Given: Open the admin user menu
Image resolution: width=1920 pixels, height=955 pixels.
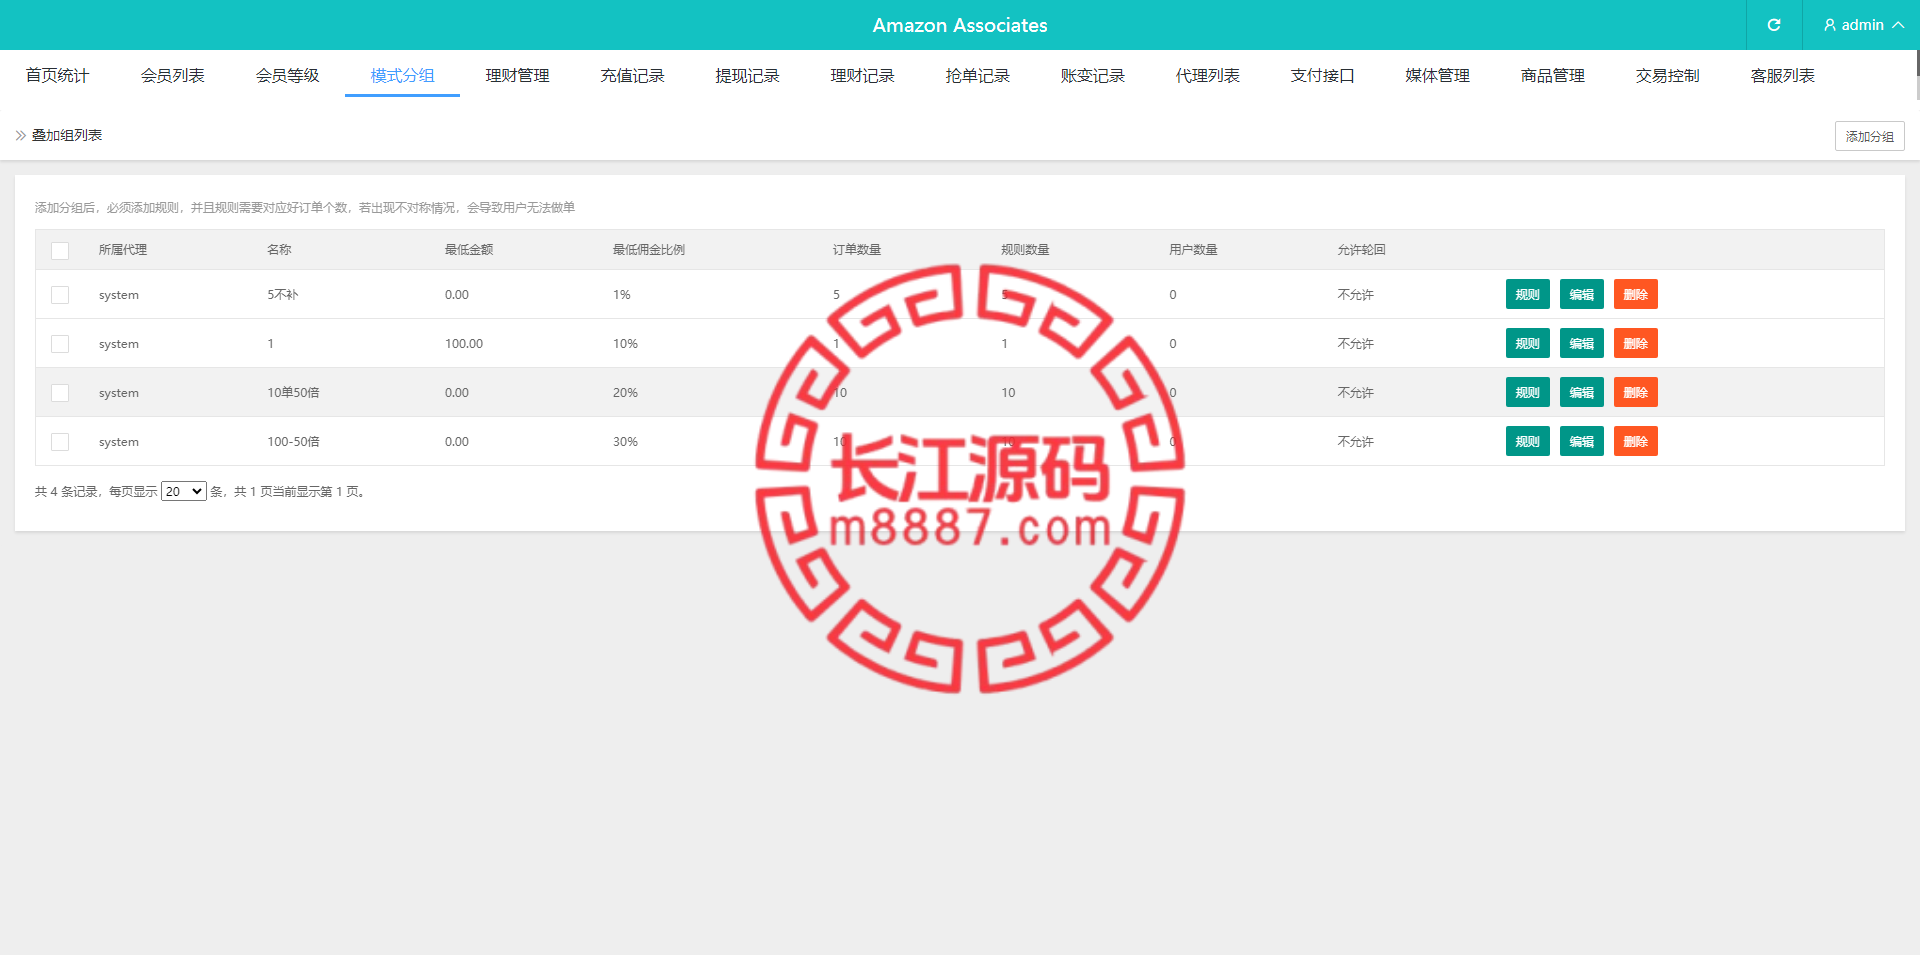Looking at the screenshot, I should [1862, 25].
